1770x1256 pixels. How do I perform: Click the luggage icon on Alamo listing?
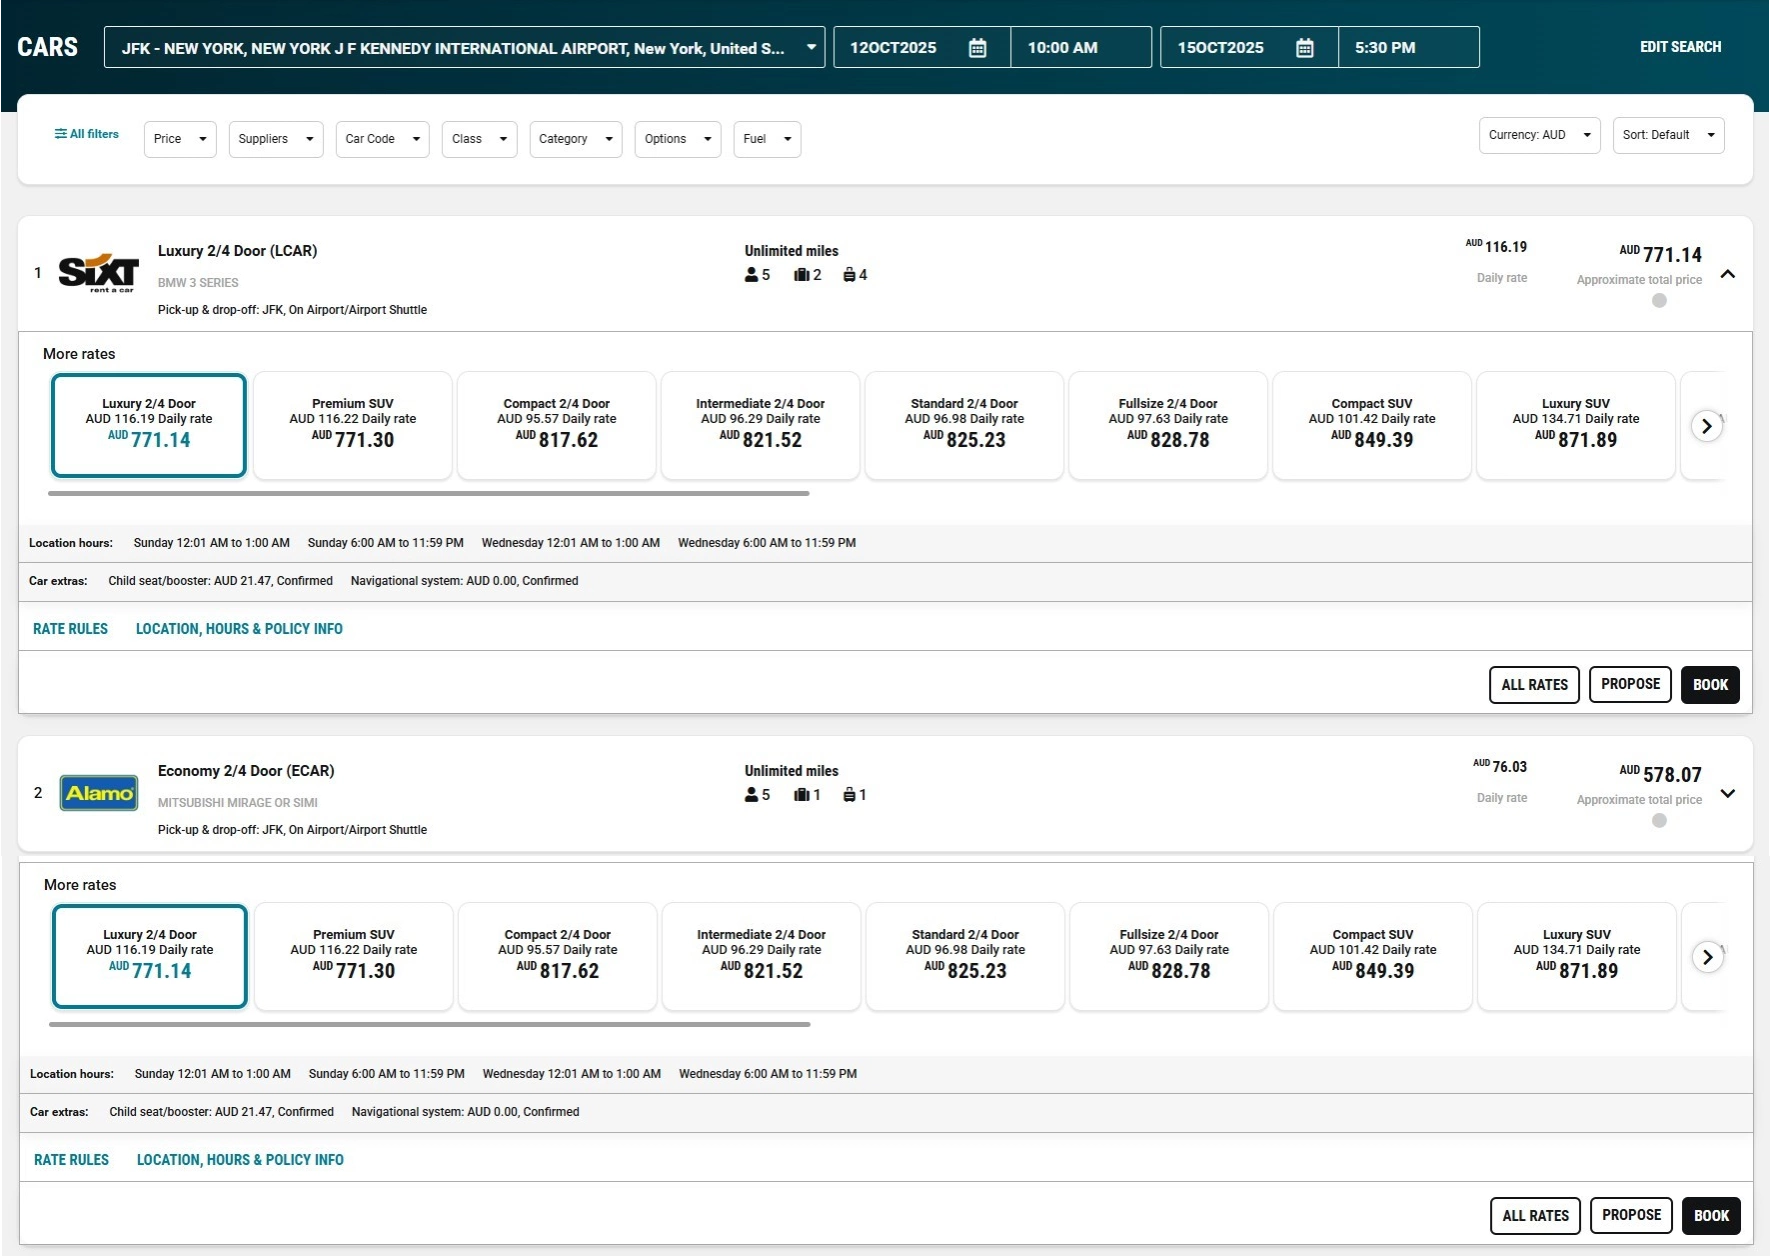point(801,794)
